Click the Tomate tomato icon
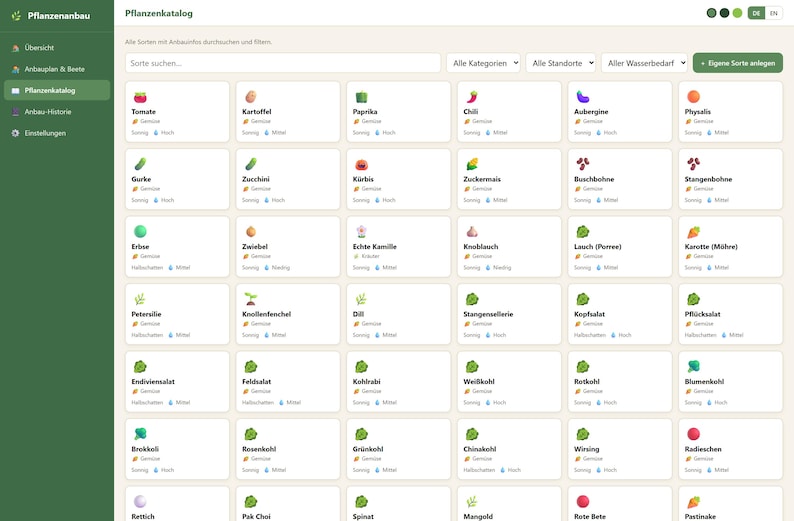 click(140, 96)
